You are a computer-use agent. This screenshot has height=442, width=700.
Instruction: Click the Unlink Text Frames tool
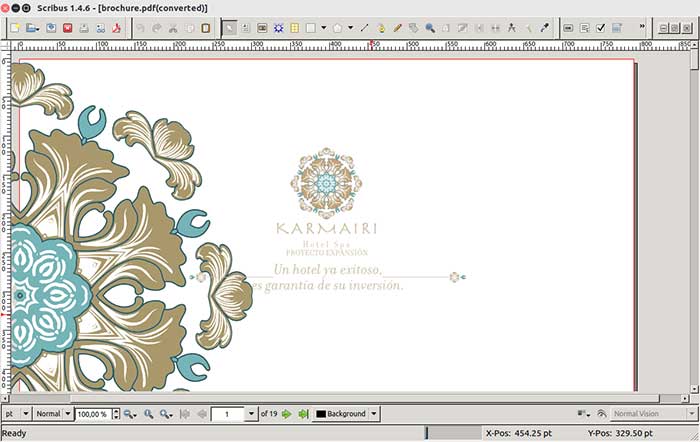coord(496,28)
